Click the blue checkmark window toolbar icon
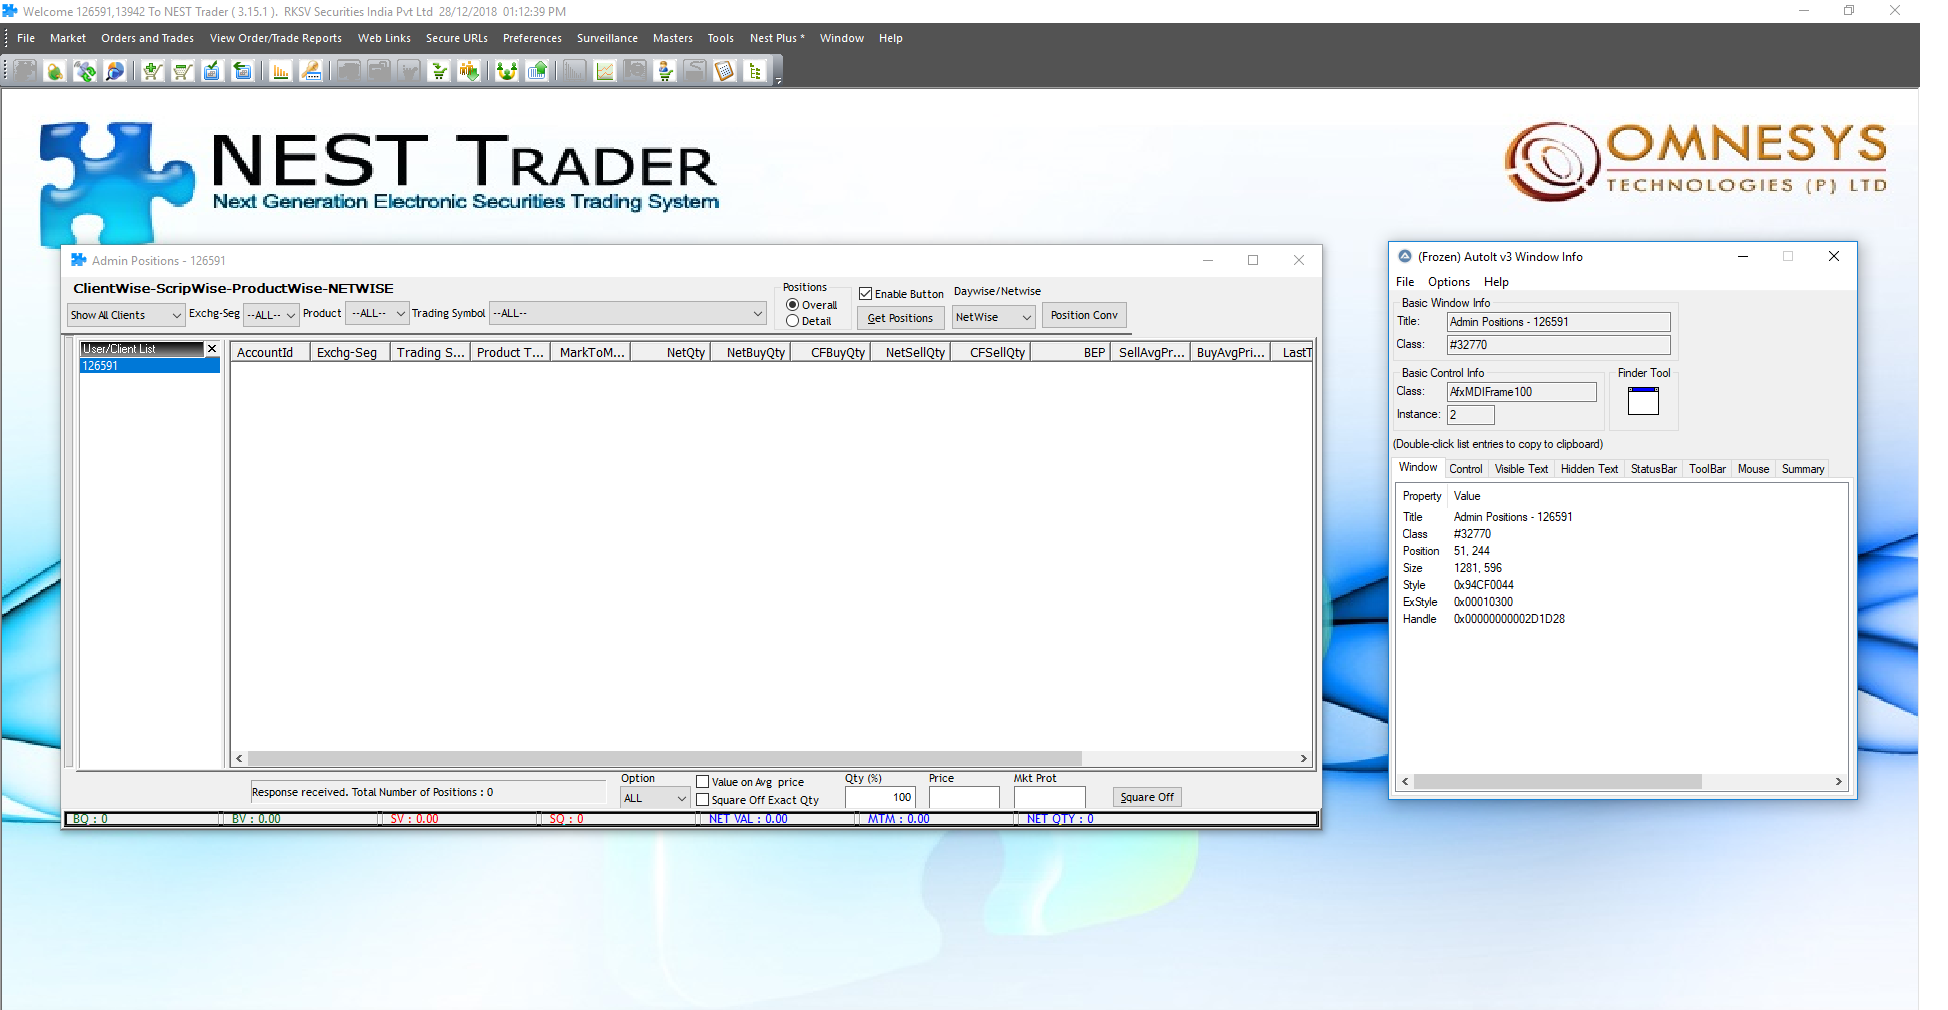 212,71
